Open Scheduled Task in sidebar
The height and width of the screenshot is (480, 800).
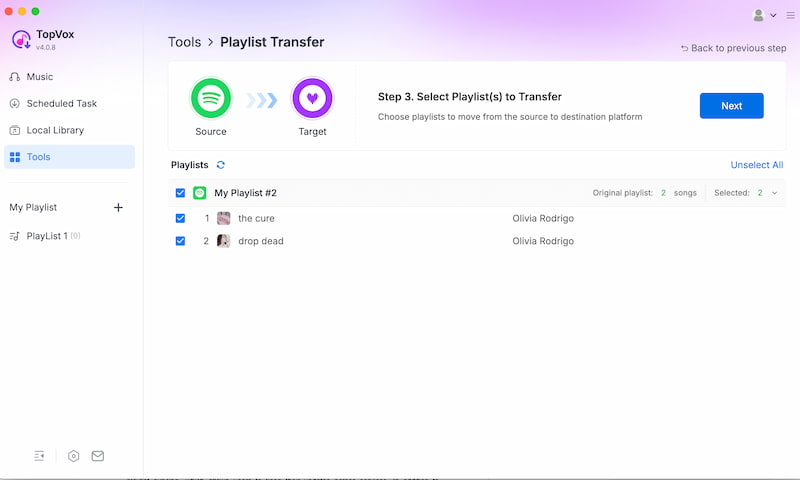pyautogui.click(x=69, y=104)
